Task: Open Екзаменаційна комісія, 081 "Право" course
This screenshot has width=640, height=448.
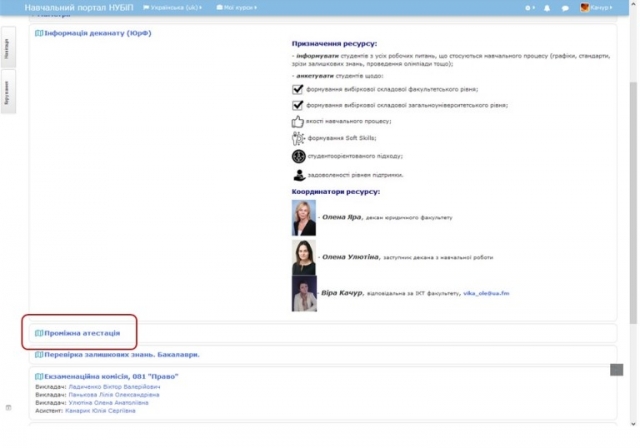Action: coord(111,376)
